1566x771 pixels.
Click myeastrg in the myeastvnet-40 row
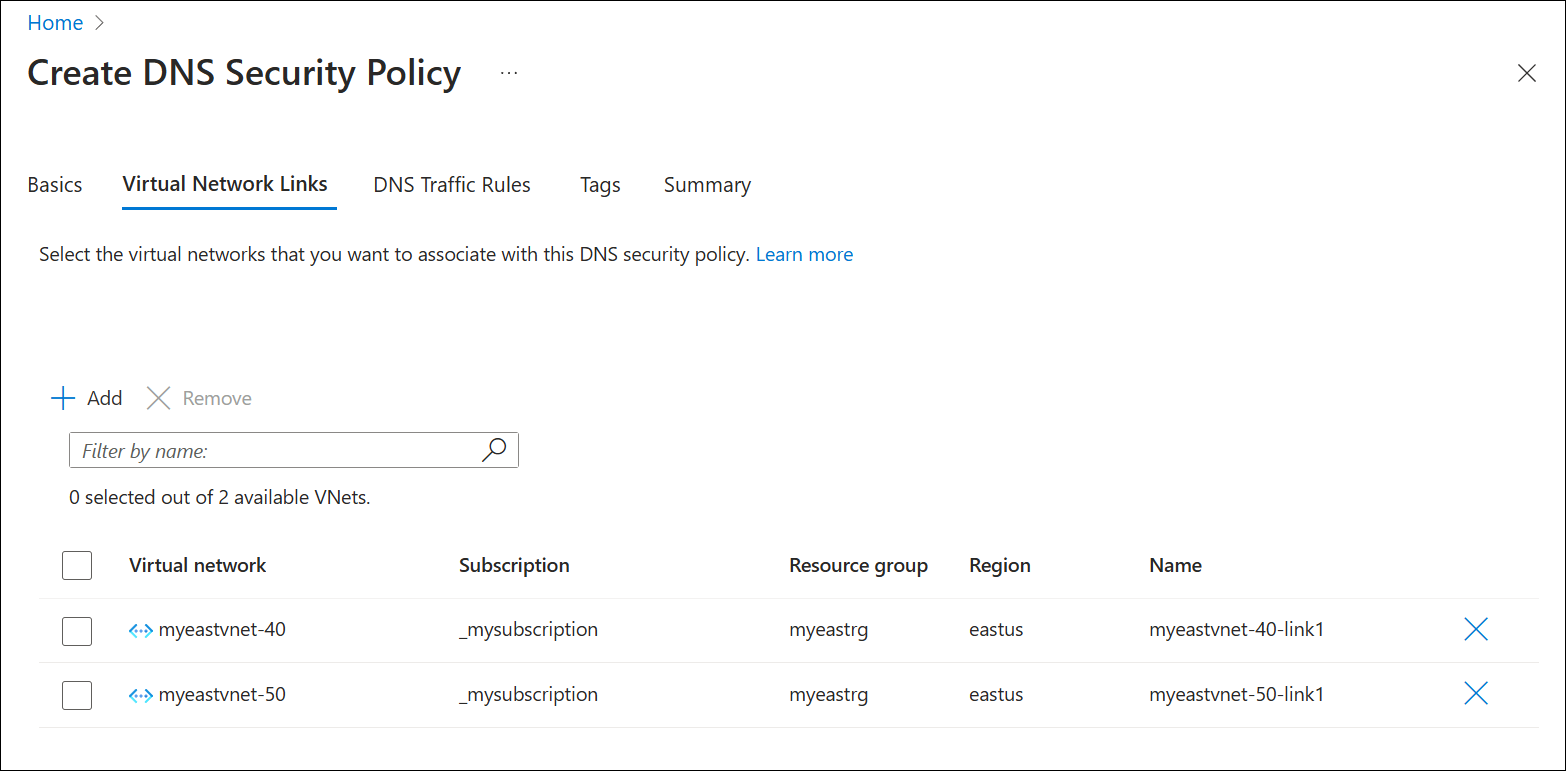click(x=828, y=630)
